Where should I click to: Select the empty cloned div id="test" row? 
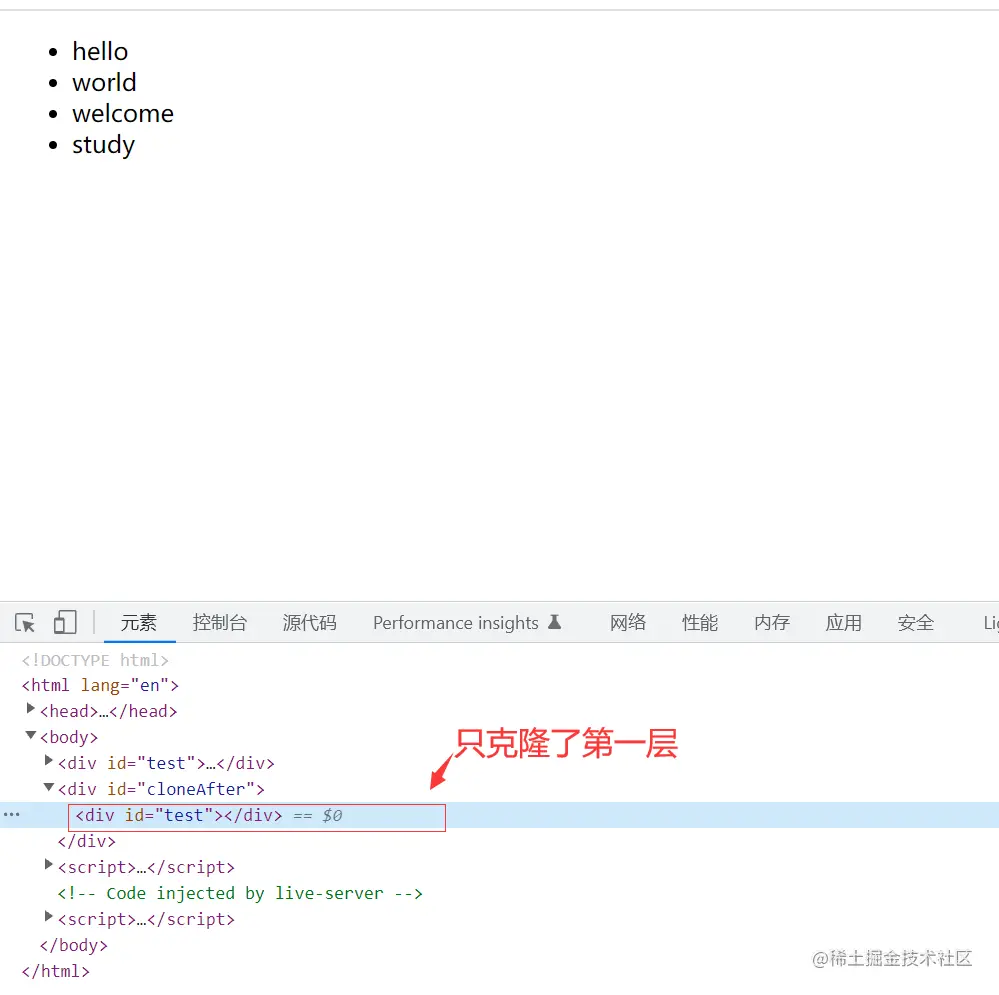[x=500, y=815]
